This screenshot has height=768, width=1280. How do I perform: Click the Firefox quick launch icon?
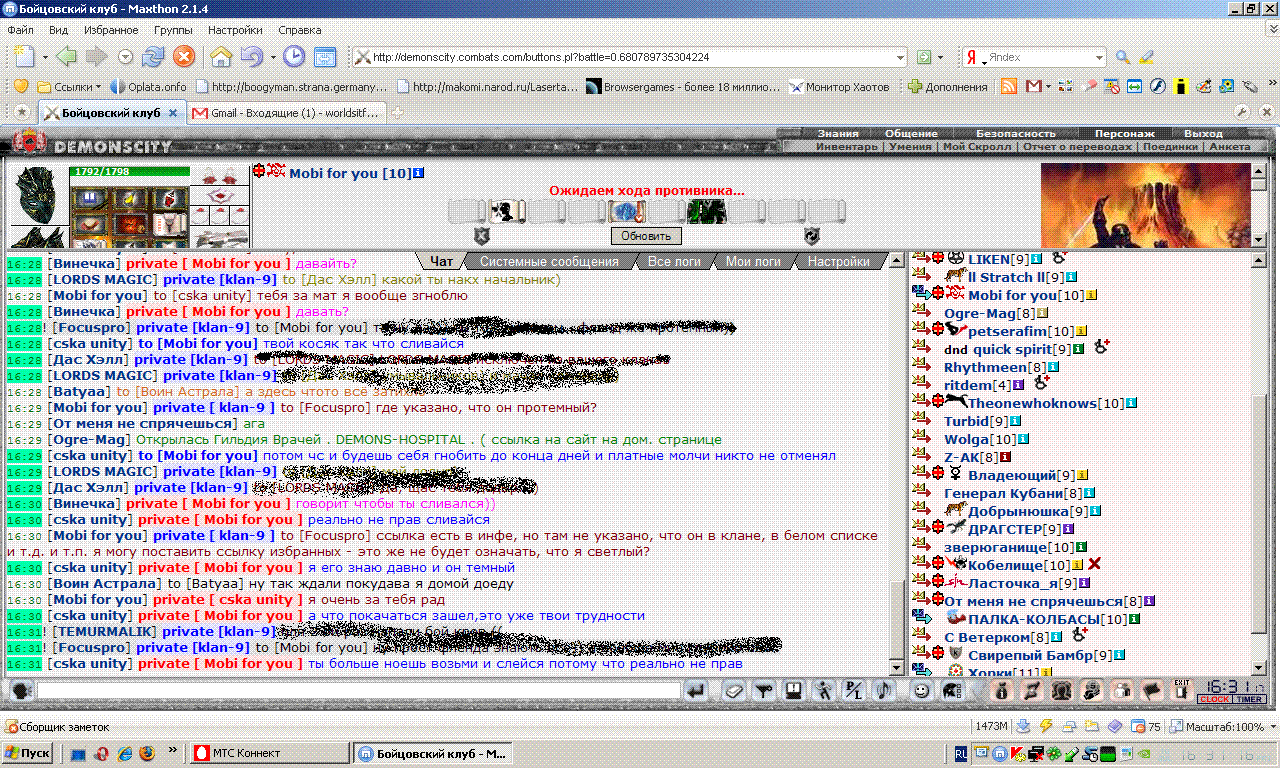coord(147,753)
